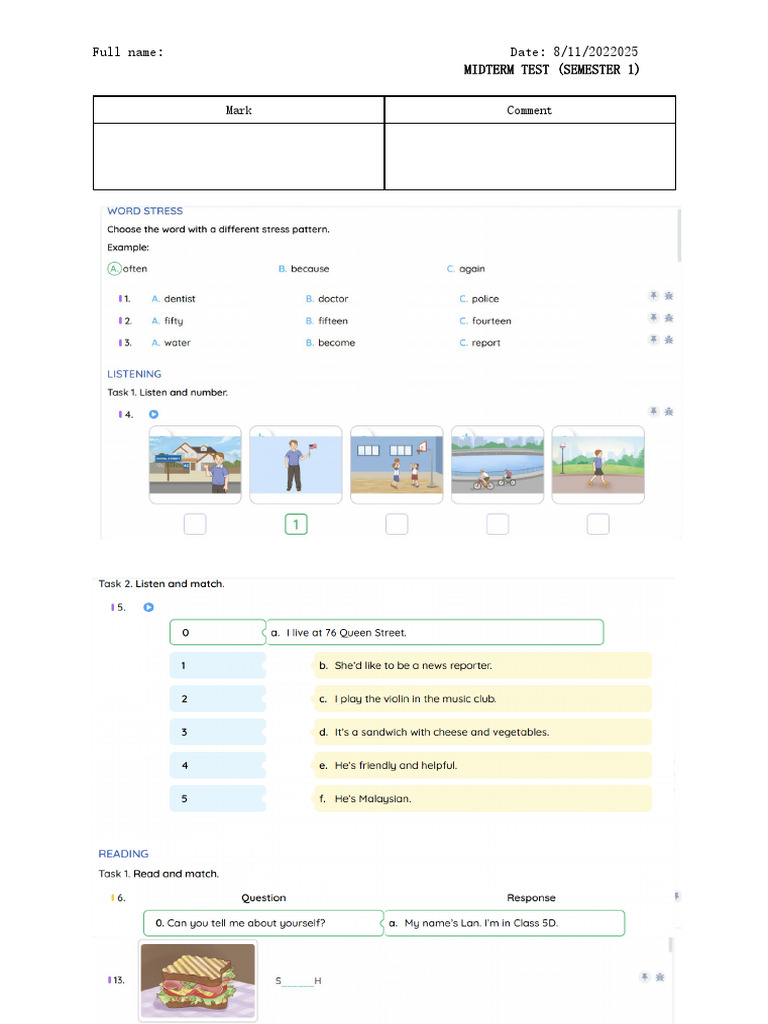This screenshot has height=1024, width=768.
Task: Click the Full name label
Action: (127, 52)
